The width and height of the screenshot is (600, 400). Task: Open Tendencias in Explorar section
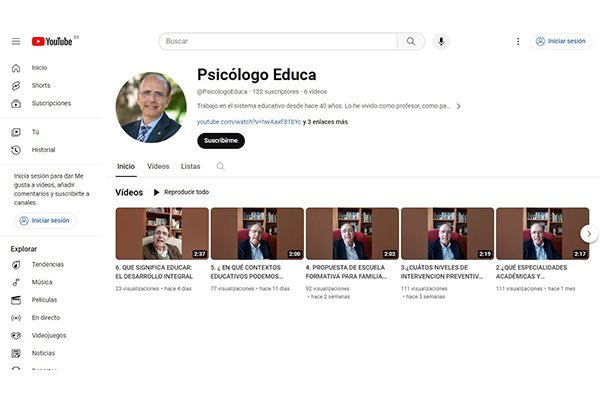point(47,264)
